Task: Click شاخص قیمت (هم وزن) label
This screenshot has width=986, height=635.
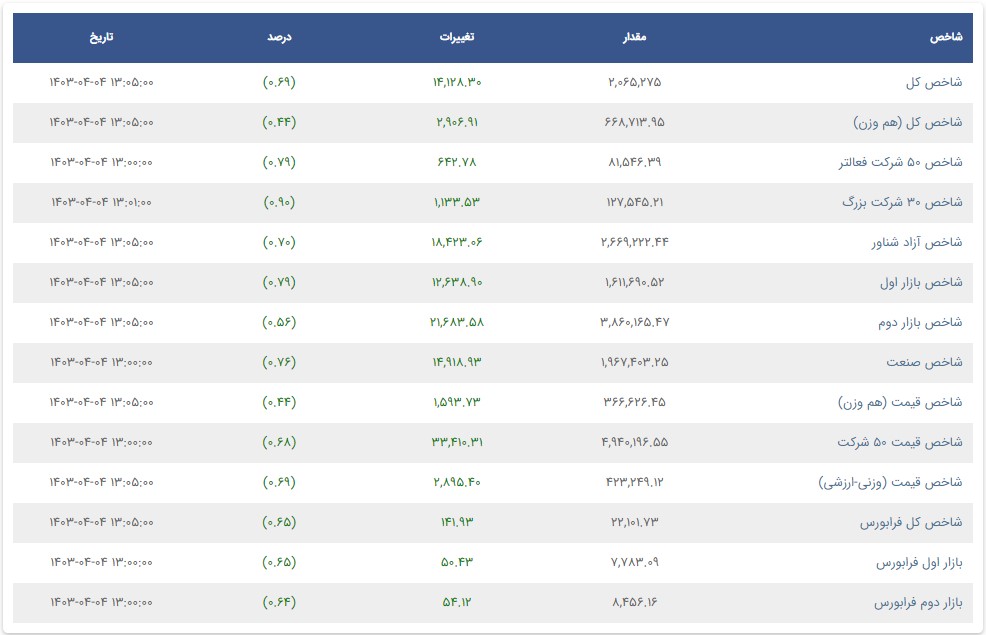Action: coord(900,402)
